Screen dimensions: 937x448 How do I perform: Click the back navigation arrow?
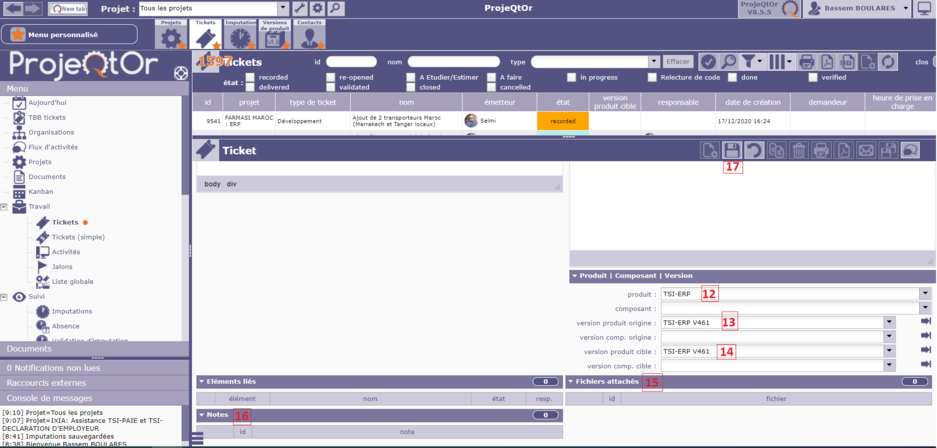click(13, 8)
